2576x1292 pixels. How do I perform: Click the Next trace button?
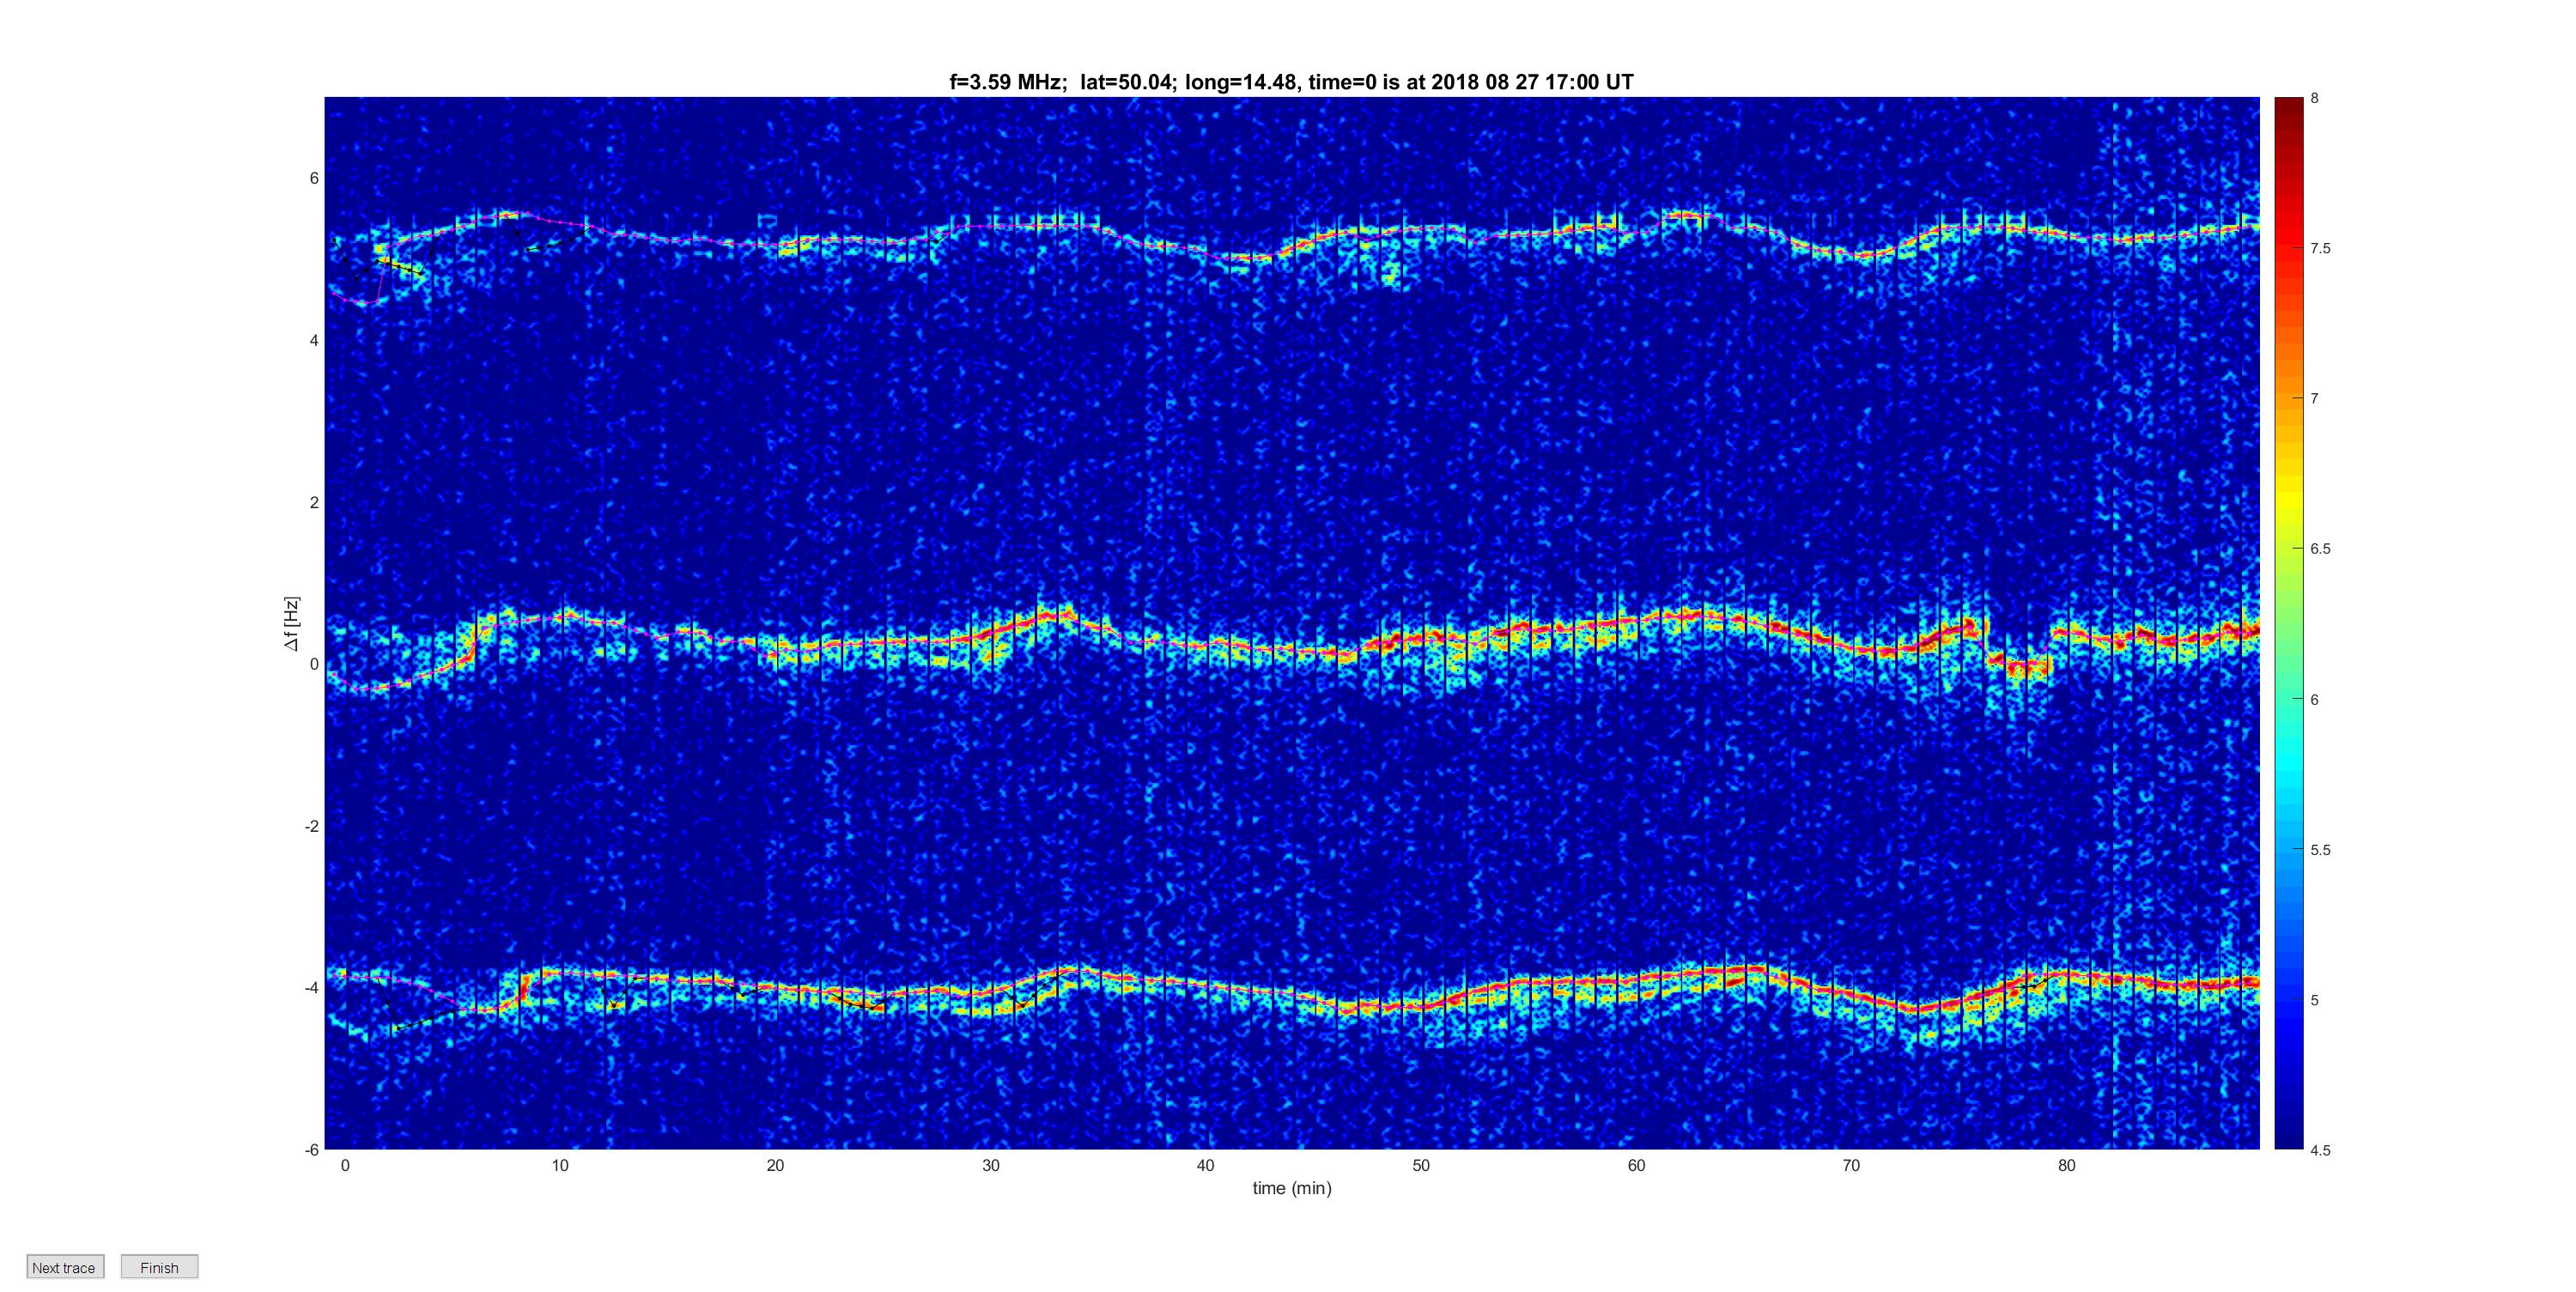(x=65, y=1267)
